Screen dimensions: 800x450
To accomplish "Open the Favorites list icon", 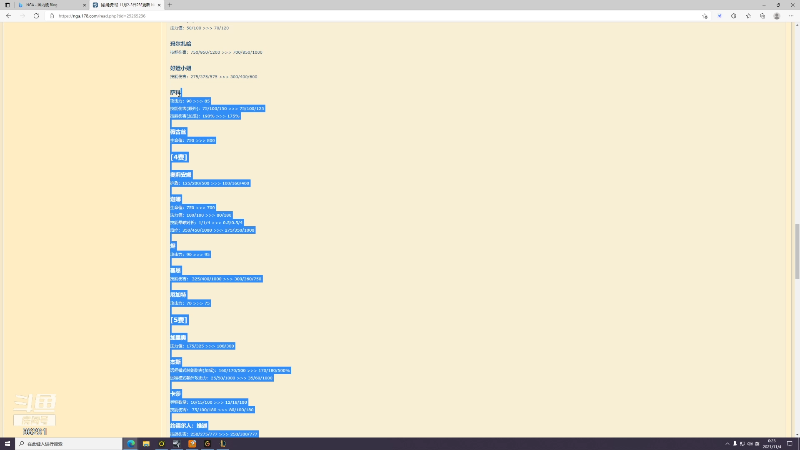I will (748, 16).
